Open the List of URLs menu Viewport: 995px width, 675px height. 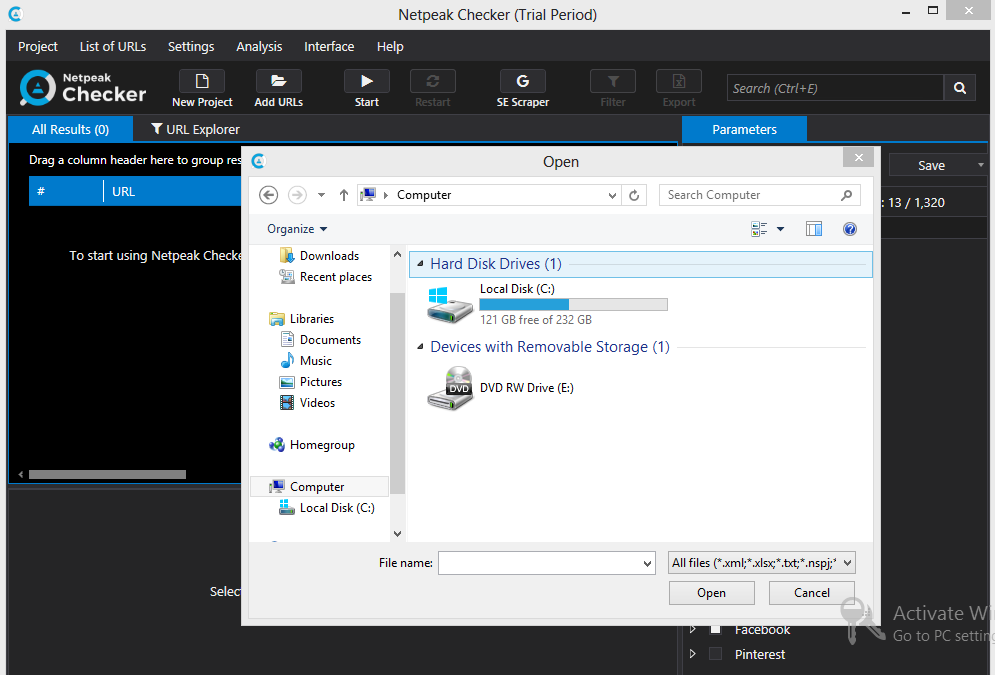click(x=113, y=46)
